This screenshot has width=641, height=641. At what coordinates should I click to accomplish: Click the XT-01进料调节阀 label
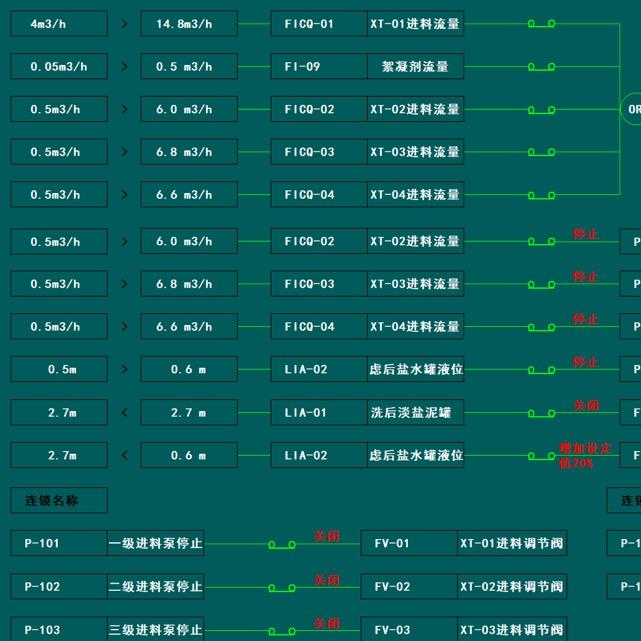point(512,543)
